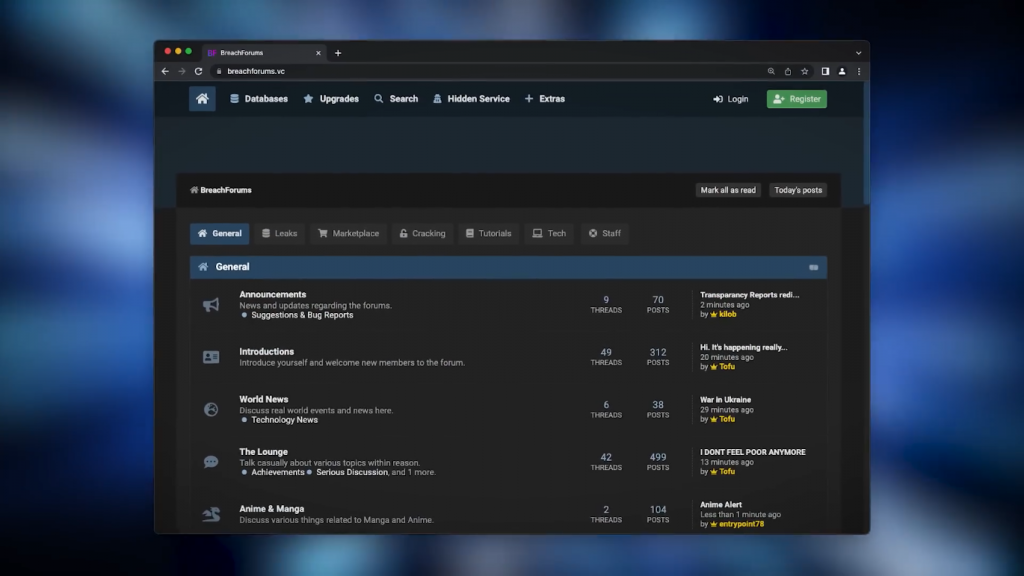
Task: Switch to the Tutorials tab
Action: [488, 233]
